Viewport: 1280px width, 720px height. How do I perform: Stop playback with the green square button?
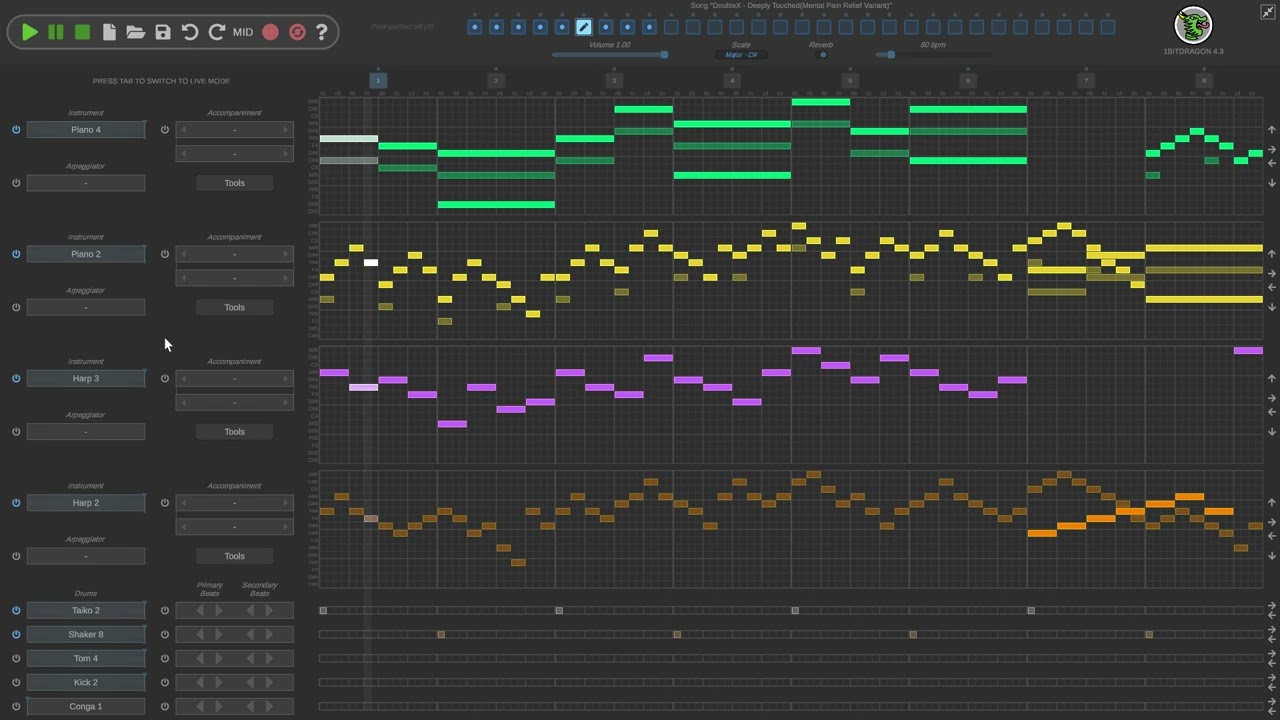[82, 32]
